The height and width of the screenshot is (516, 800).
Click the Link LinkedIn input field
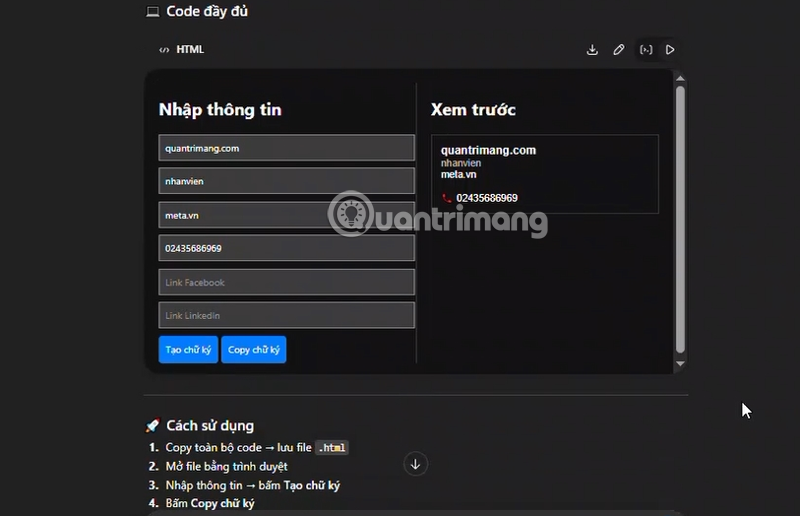286,315
